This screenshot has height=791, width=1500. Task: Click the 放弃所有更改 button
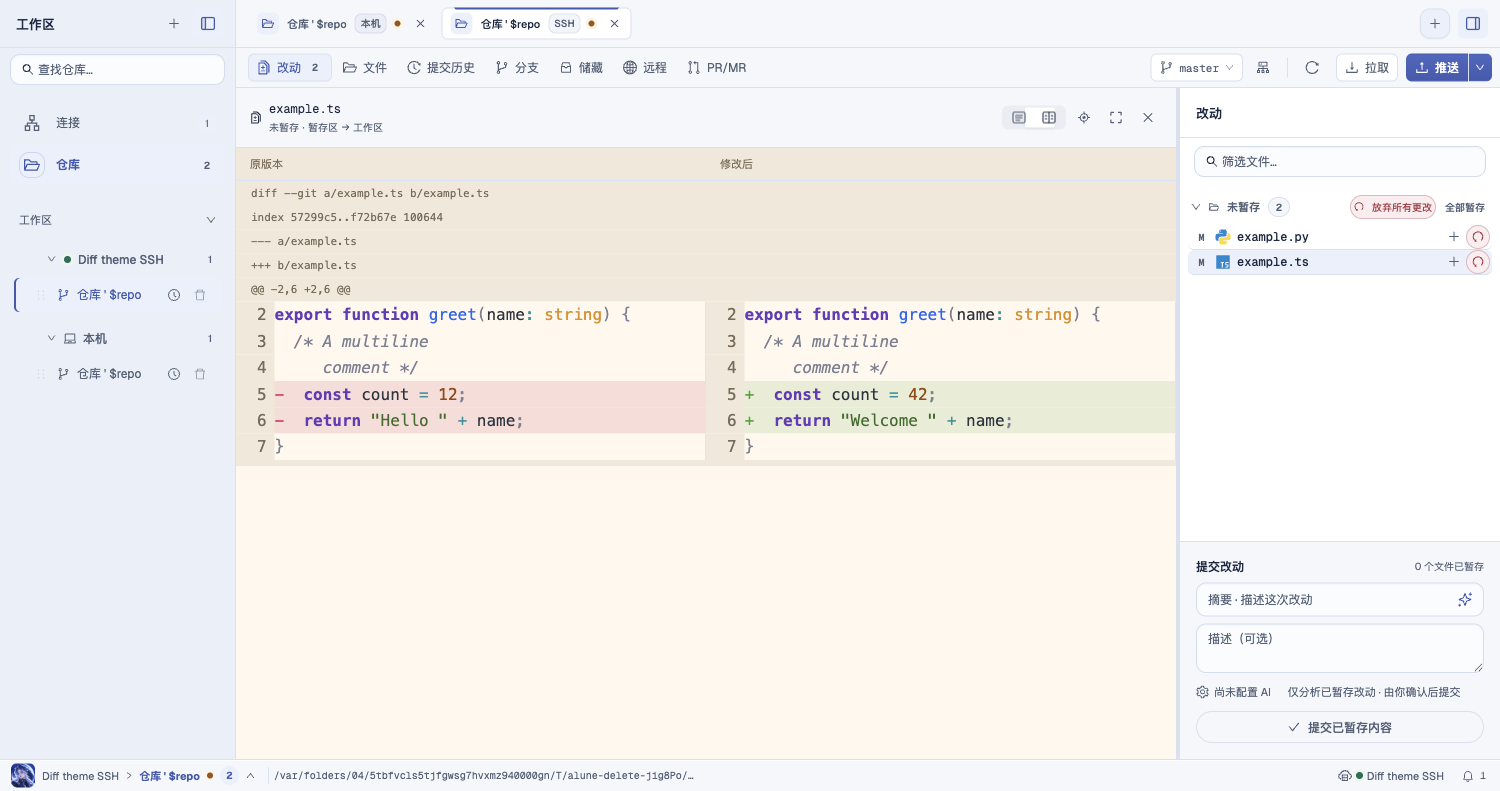pyautogui.click(x=1393, y=207)
